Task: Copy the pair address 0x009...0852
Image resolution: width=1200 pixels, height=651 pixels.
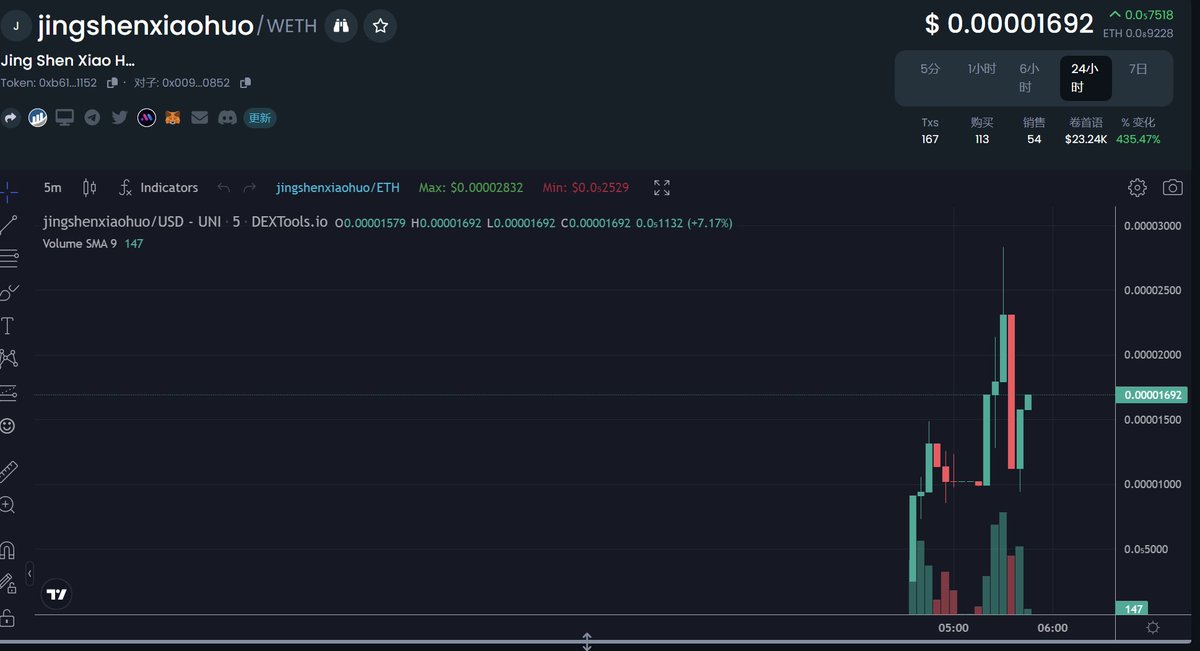Action: [246, 83]
